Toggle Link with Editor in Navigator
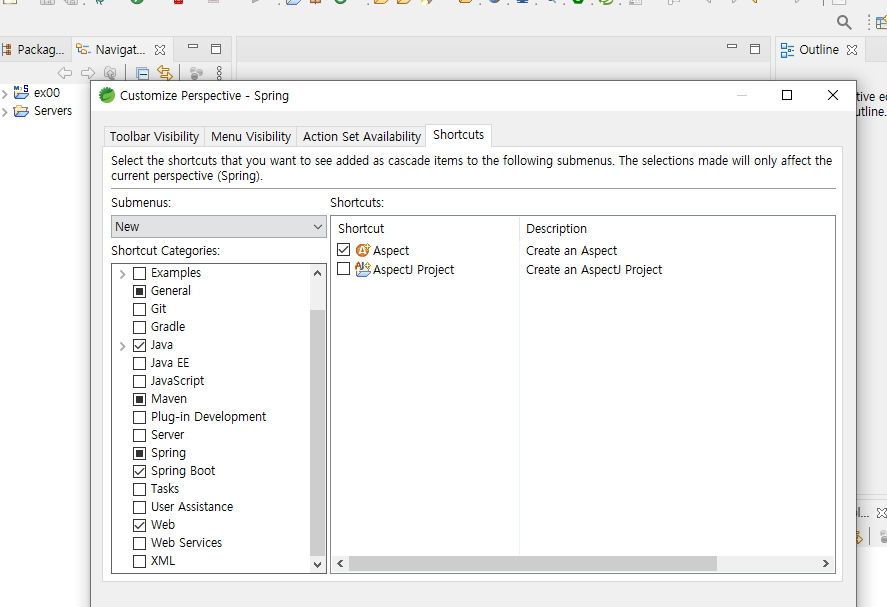The image size is (887, 607). (x=165, y=73)
